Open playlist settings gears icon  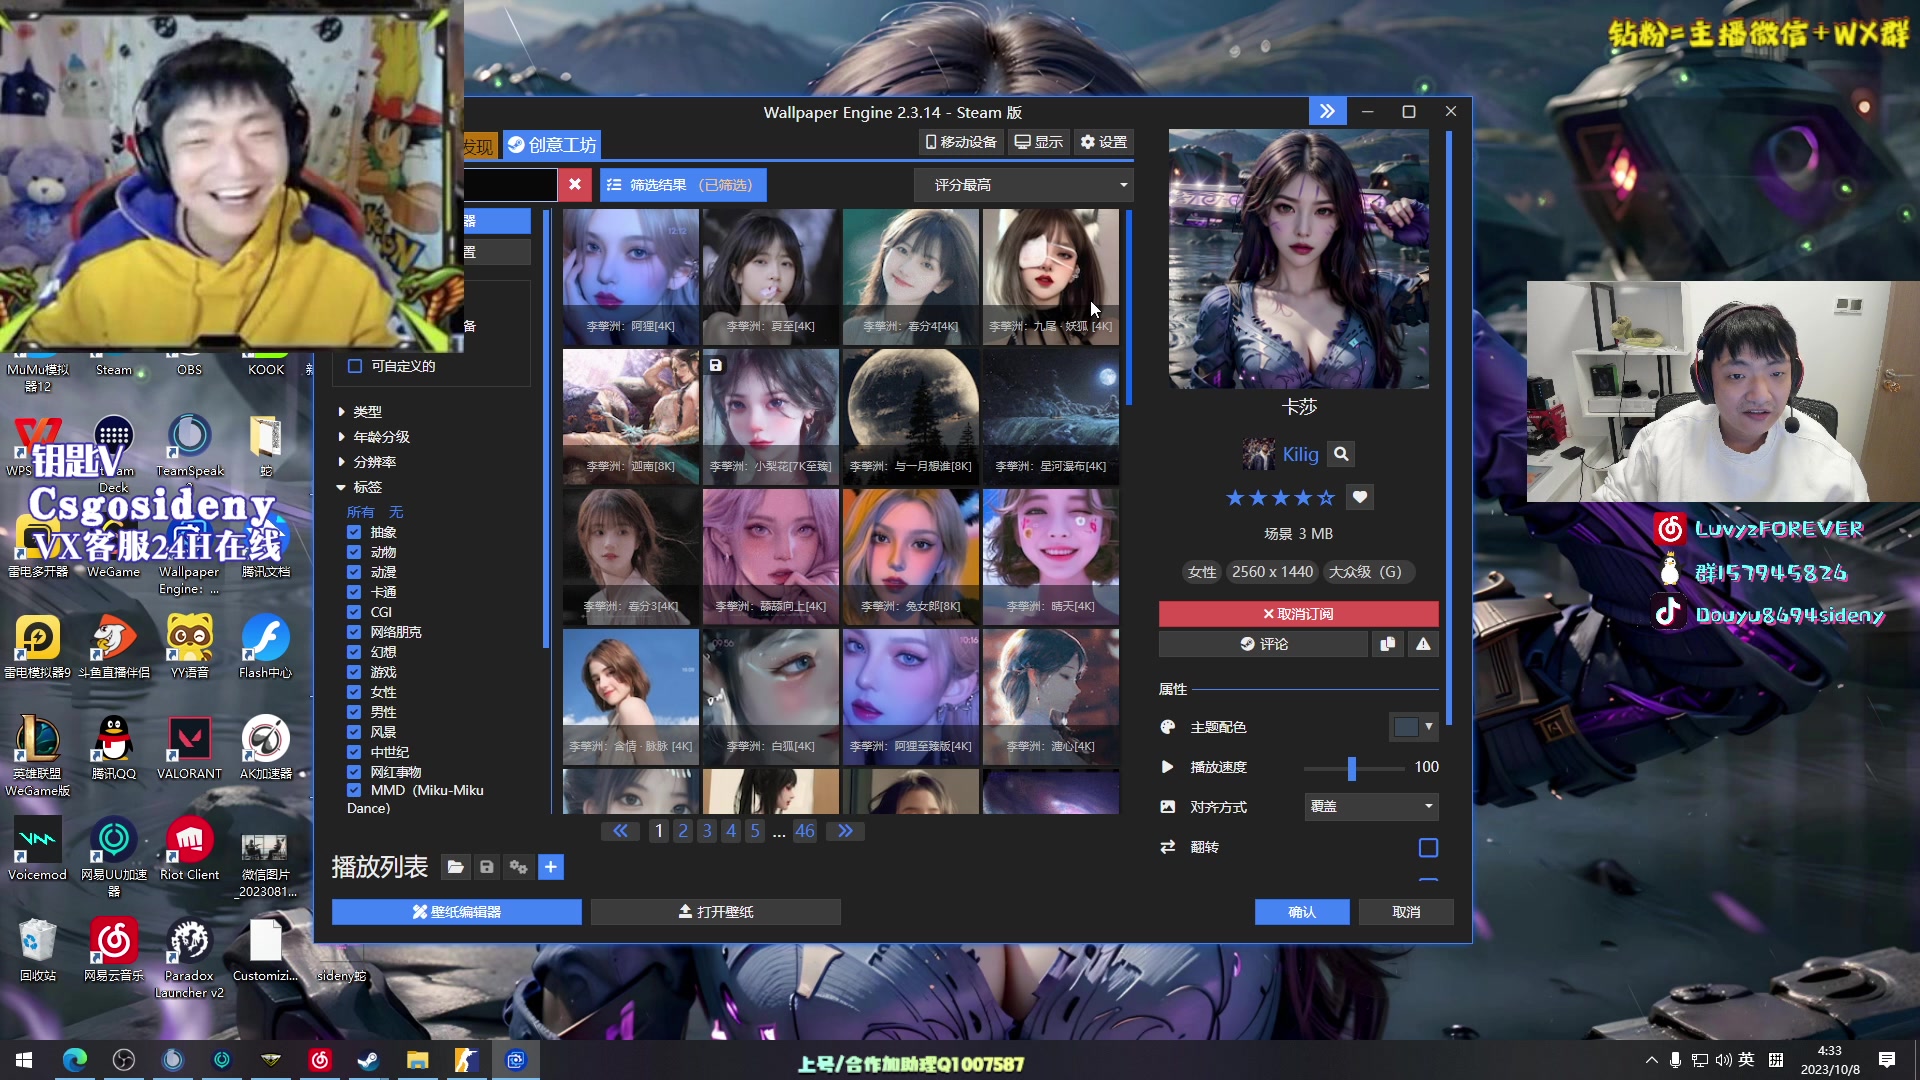click(x=518, y=867)
